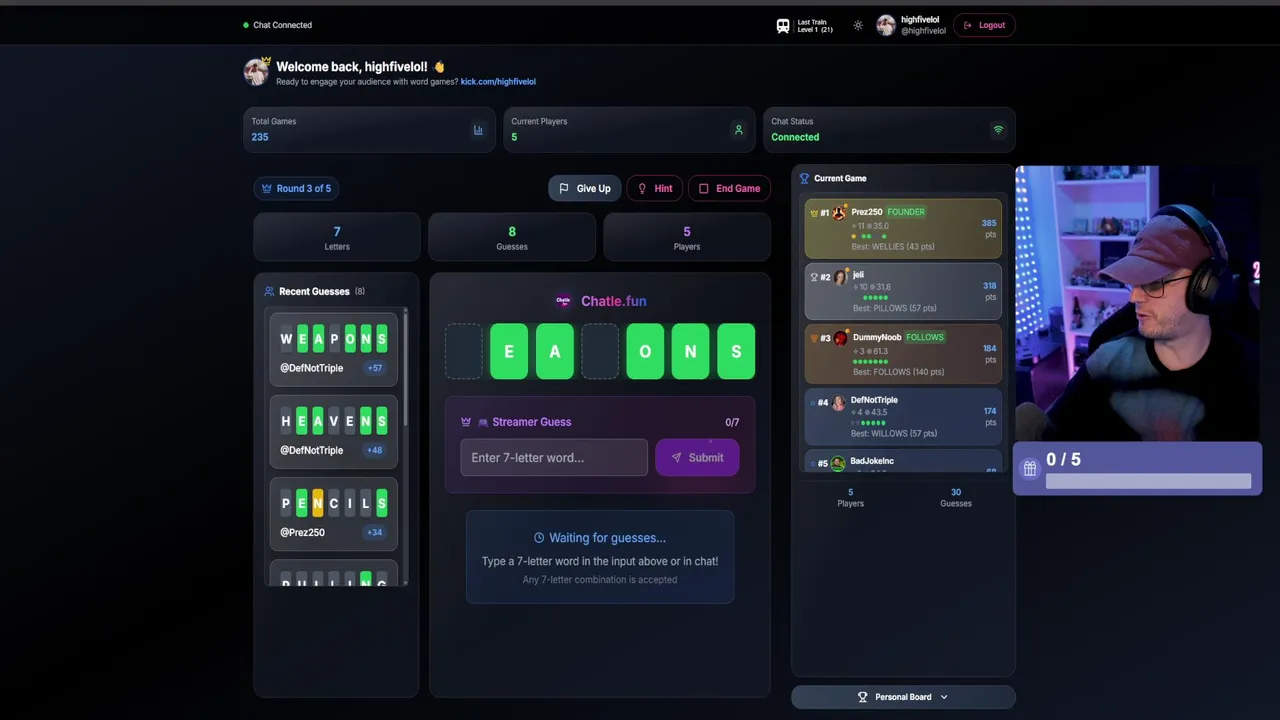Click the green letter O tile on board

645,351
